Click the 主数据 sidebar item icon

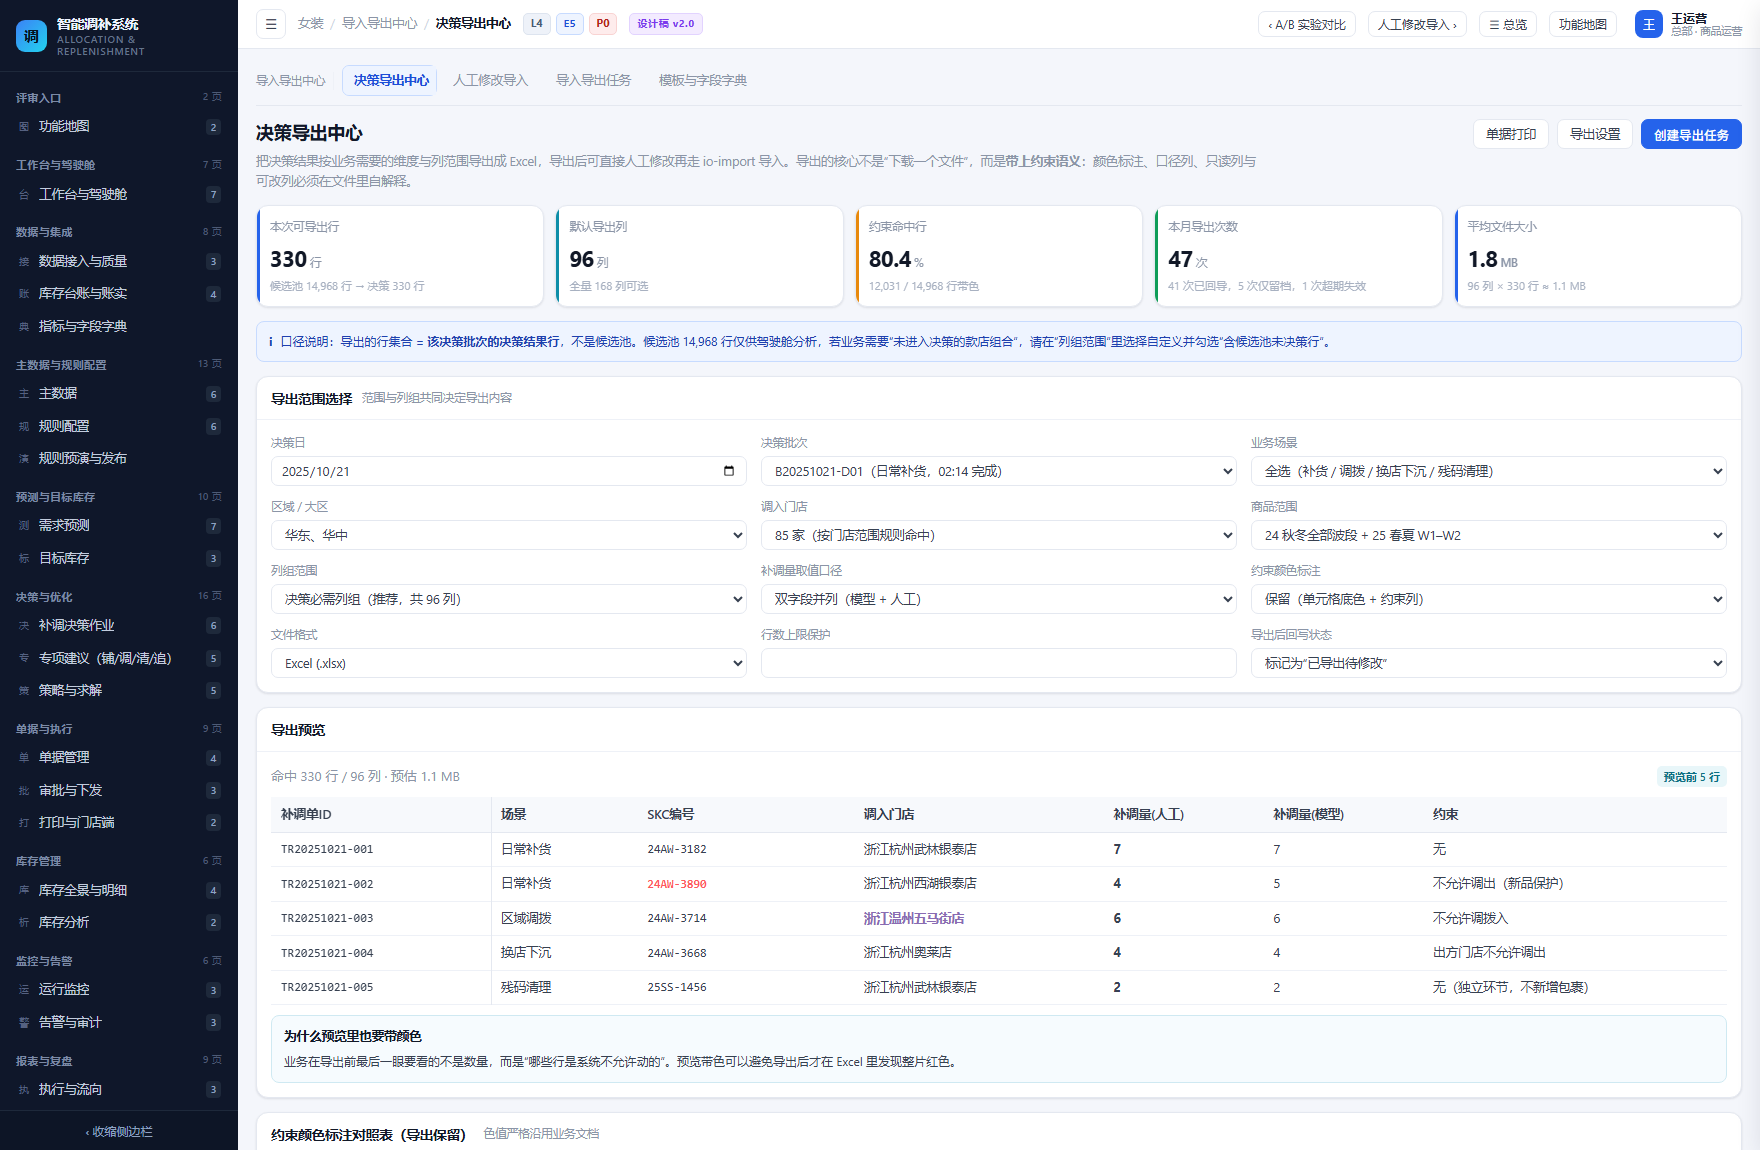(x=24, y=394)
